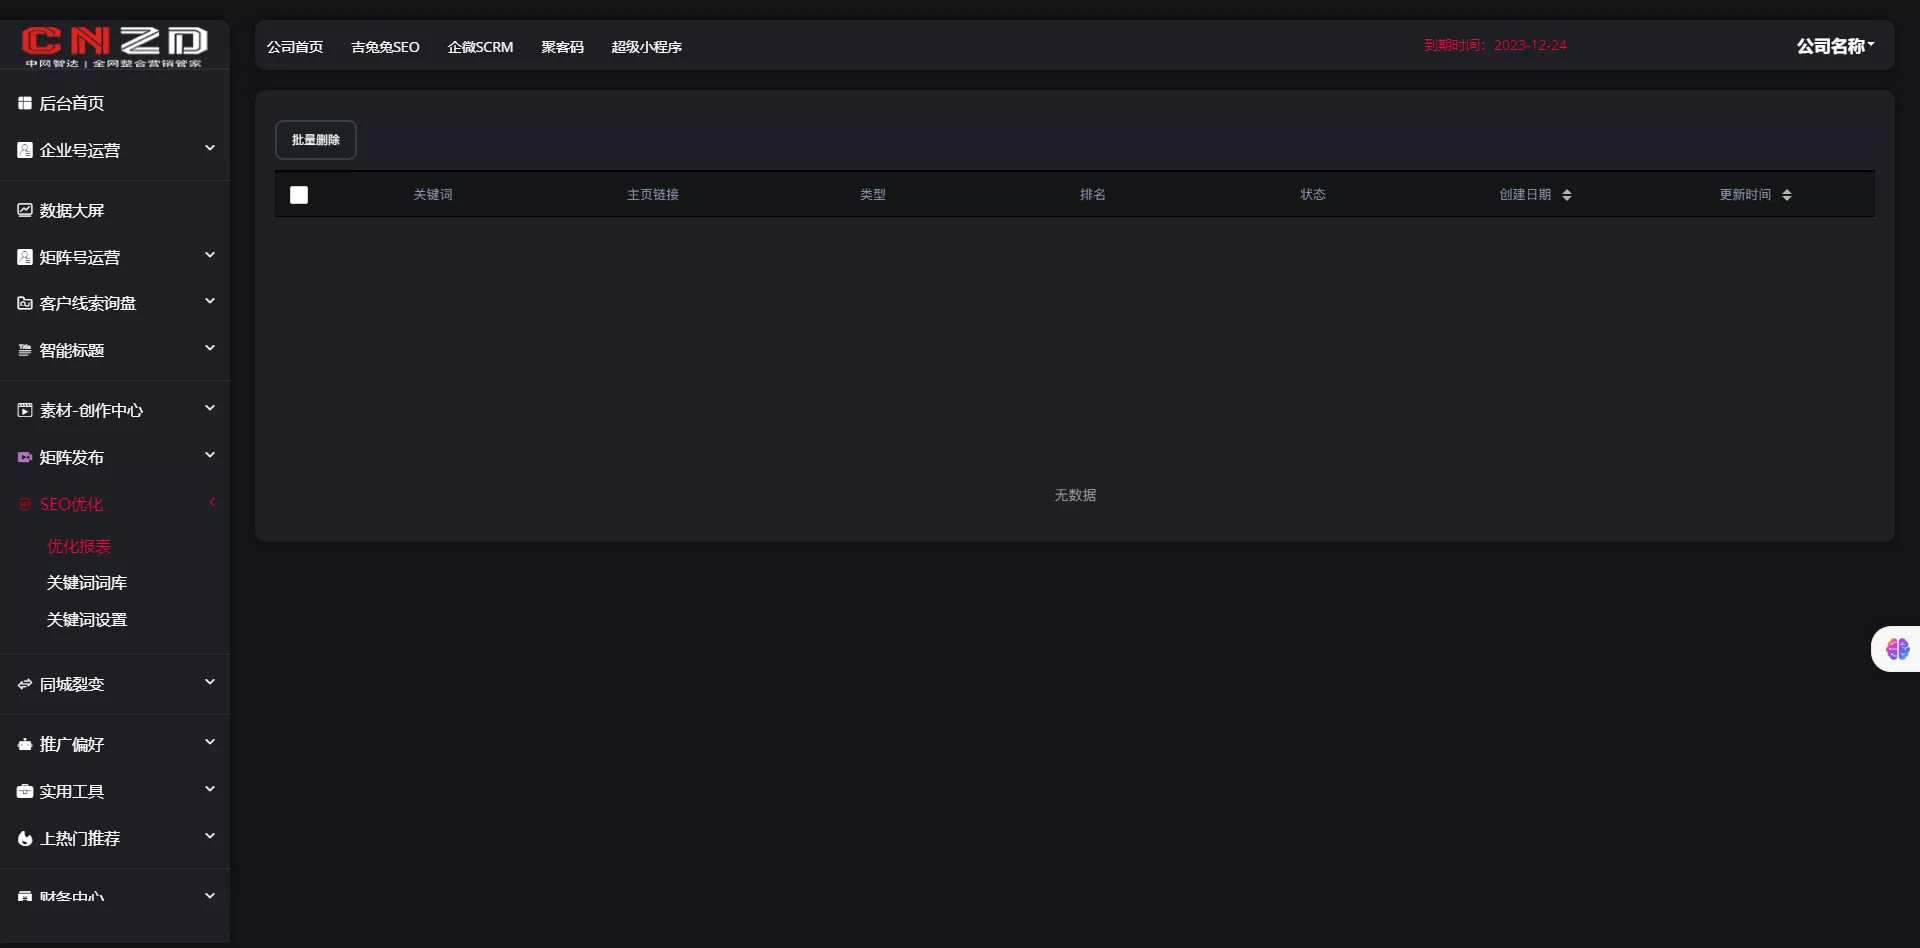The image size is (1920, 948).
Task: Click the 上热门推荐 flame icon
Action: [x=25, y=838]
